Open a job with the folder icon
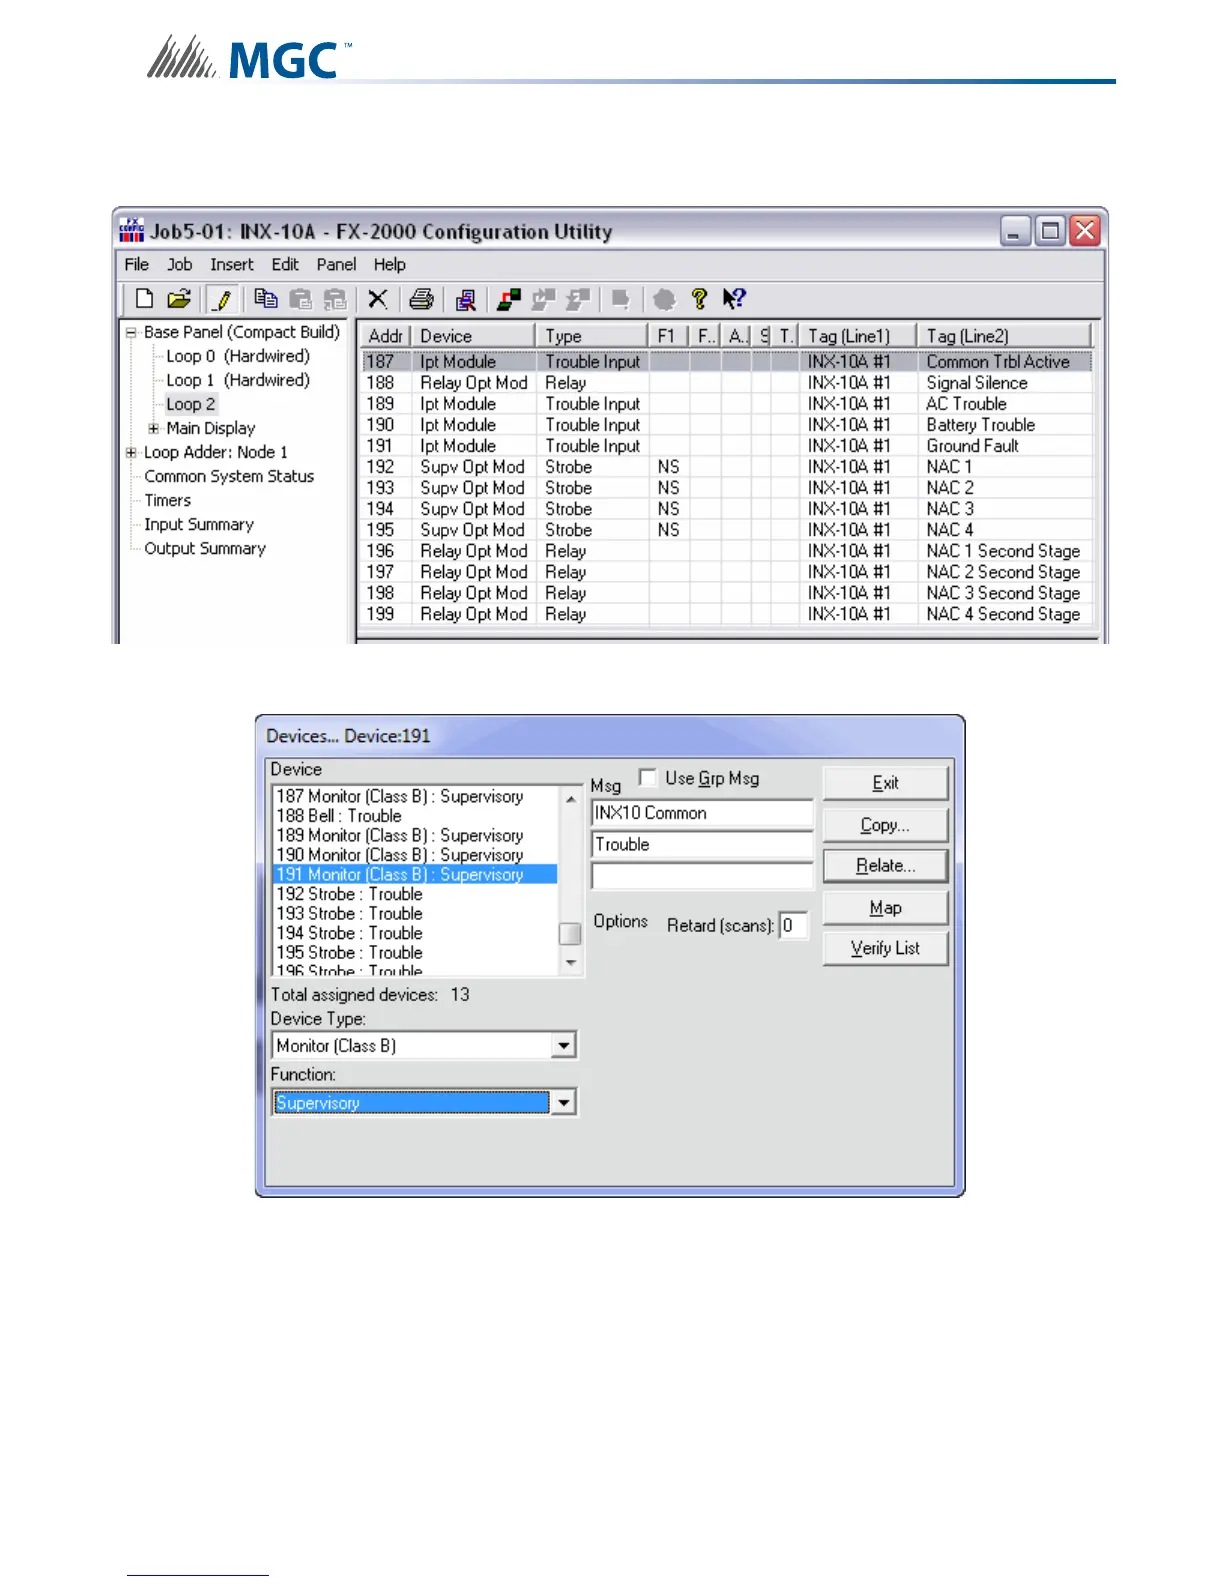This screenshot has width=1224, height=1584. click(179, 299)
